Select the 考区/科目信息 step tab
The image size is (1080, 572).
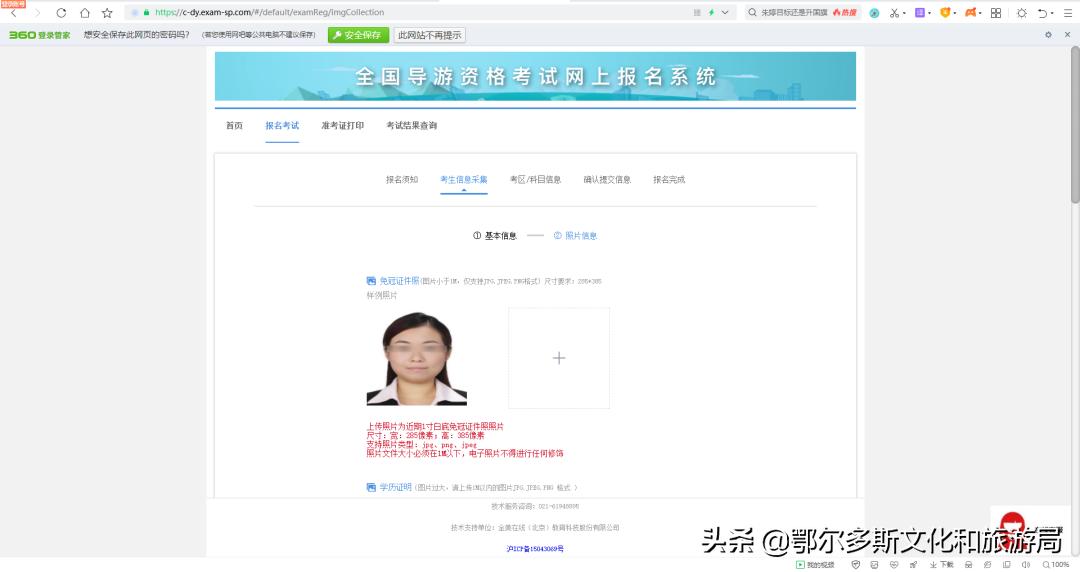pos(535,179)
